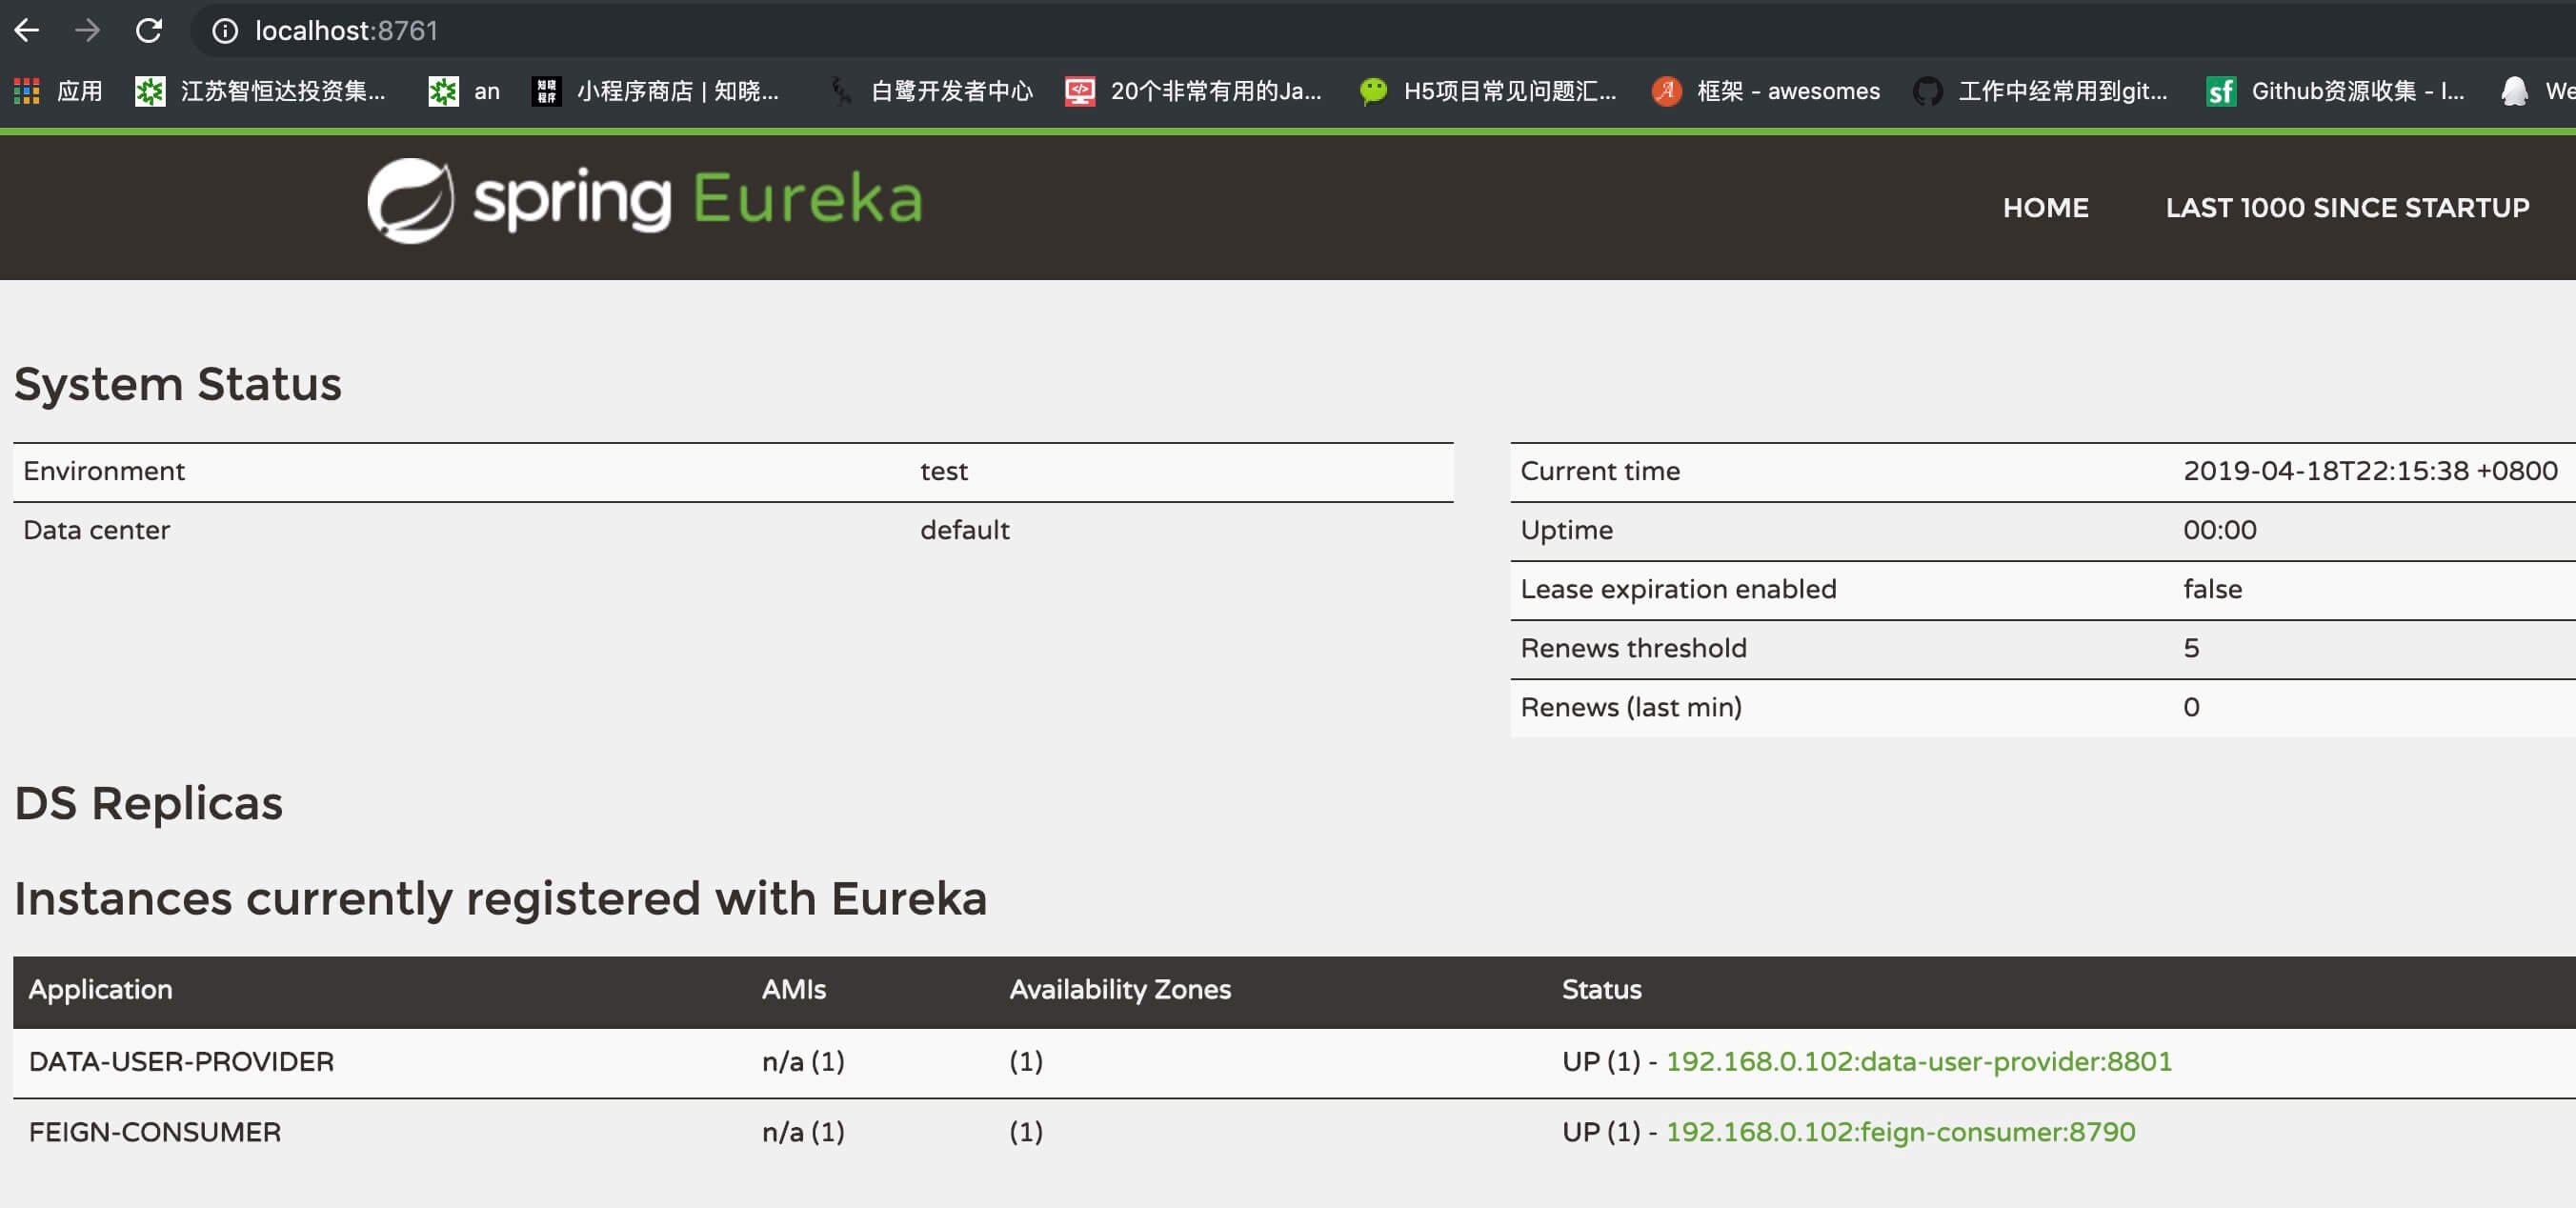
Task: Select the Renews (last min) value 0
Action: (2191, 707)
